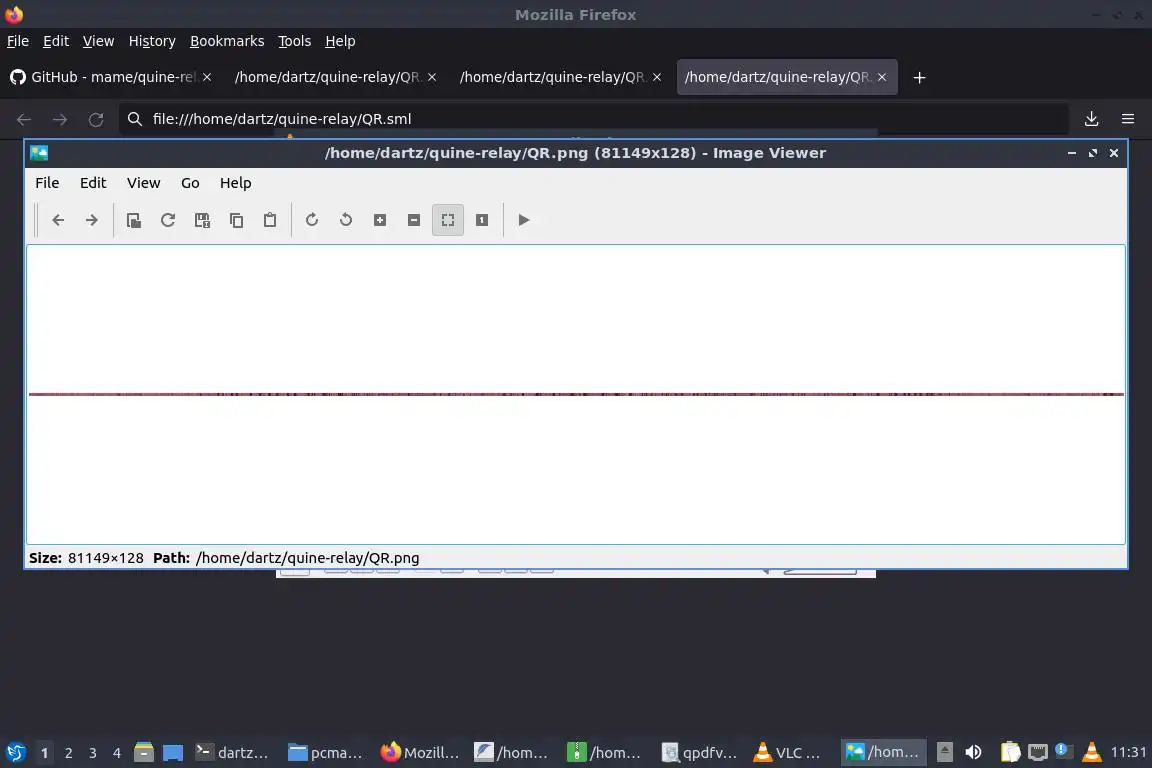Copy the image using the toolbar copy icon
The width and height of the screenshot is (1152, 768).
click(x=236, y=220)
